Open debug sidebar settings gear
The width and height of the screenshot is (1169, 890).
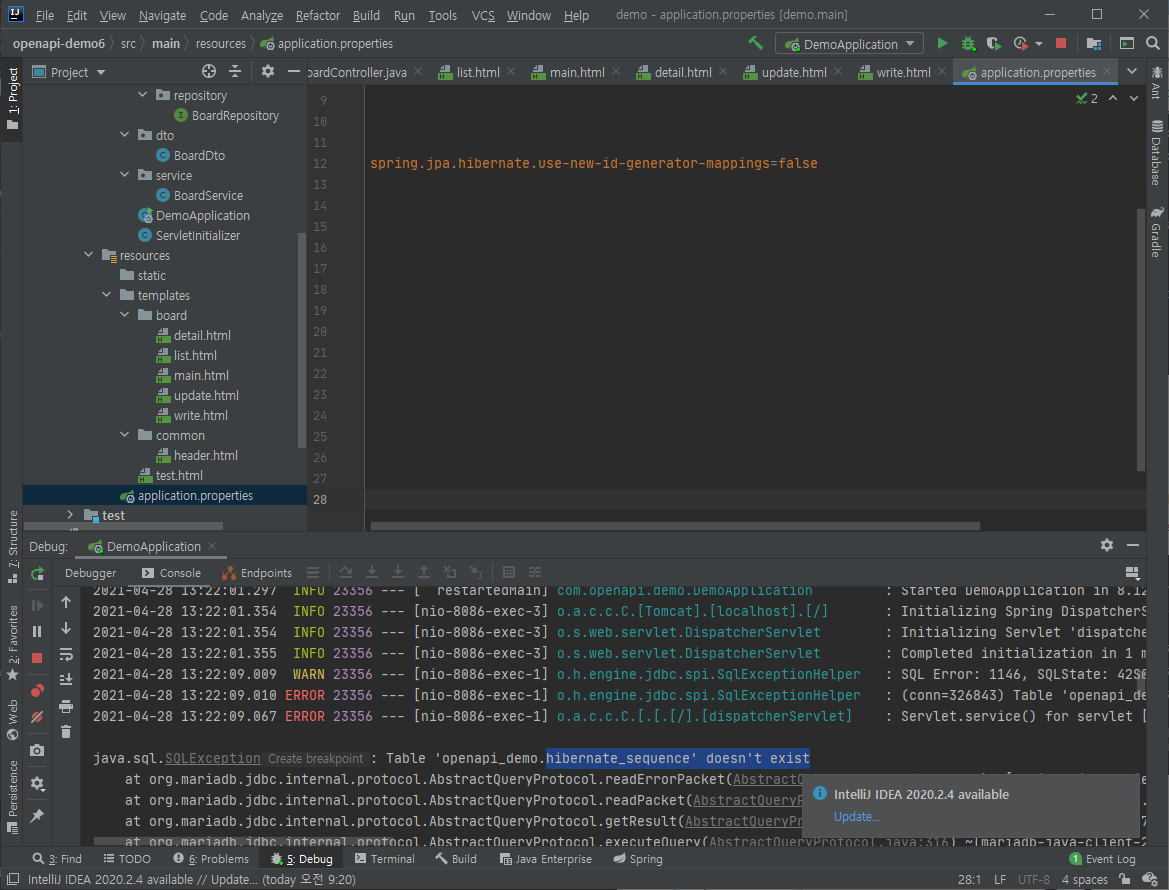click(37, 783)
